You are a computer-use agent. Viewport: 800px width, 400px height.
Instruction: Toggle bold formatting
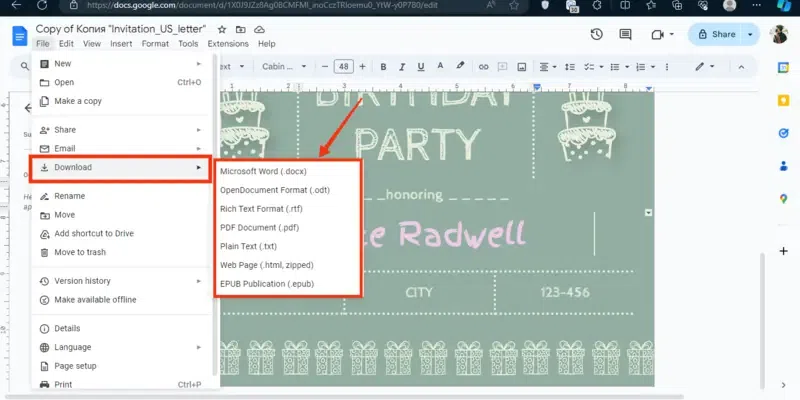tap(383, 67)
